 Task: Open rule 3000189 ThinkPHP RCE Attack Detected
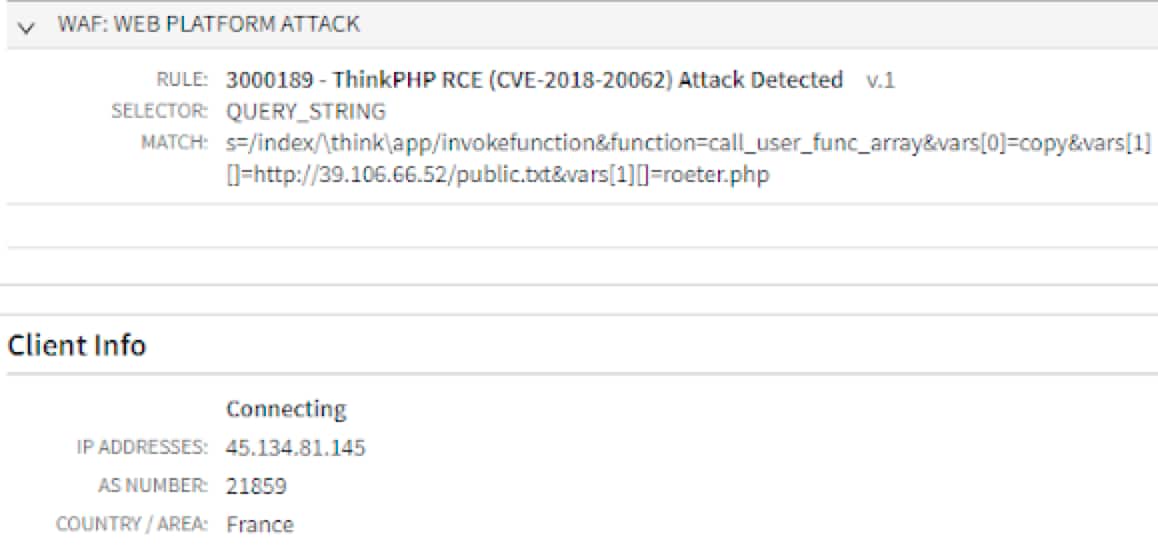click(534, 80)
